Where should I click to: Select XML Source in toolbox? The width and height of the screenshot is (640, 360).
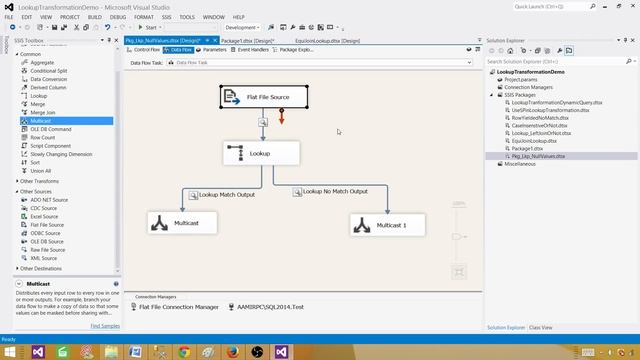(x=43, y=258)
